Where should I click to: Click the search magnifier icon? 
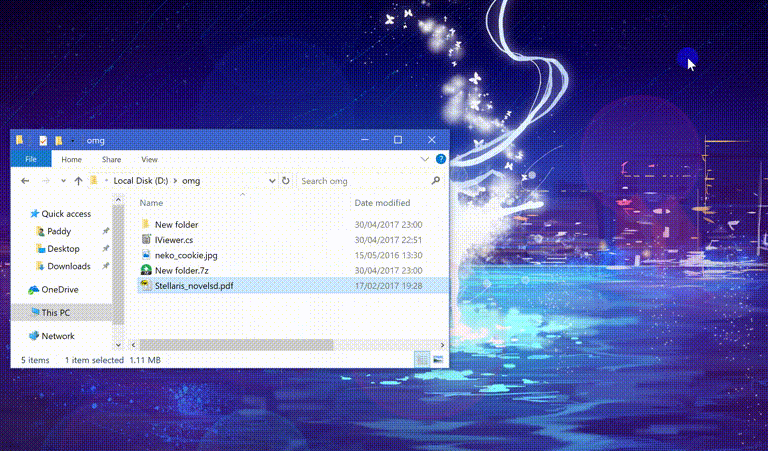click(x=435, y=181)
